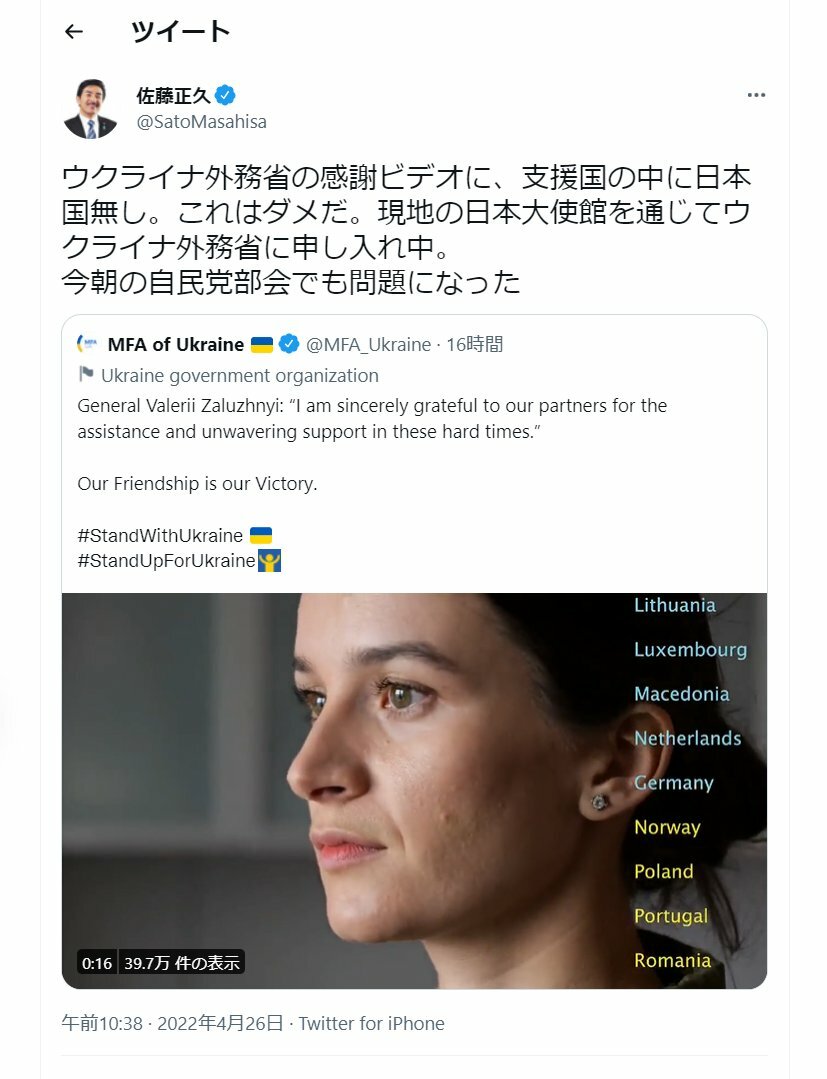Open the @SatoMasahisa handle
Screen dimensions: 827x1079
point(202,122)
